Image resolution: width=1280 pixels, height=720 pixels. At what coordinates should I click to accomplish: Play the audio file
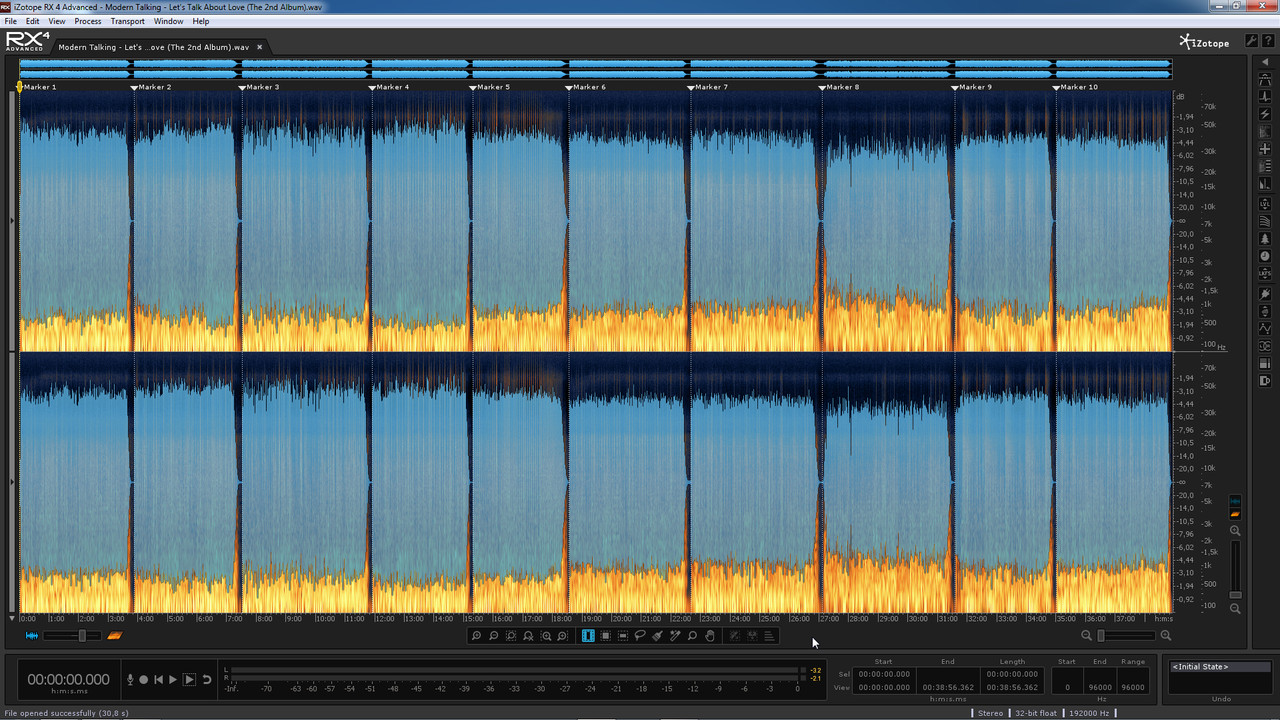coord(173,680)
